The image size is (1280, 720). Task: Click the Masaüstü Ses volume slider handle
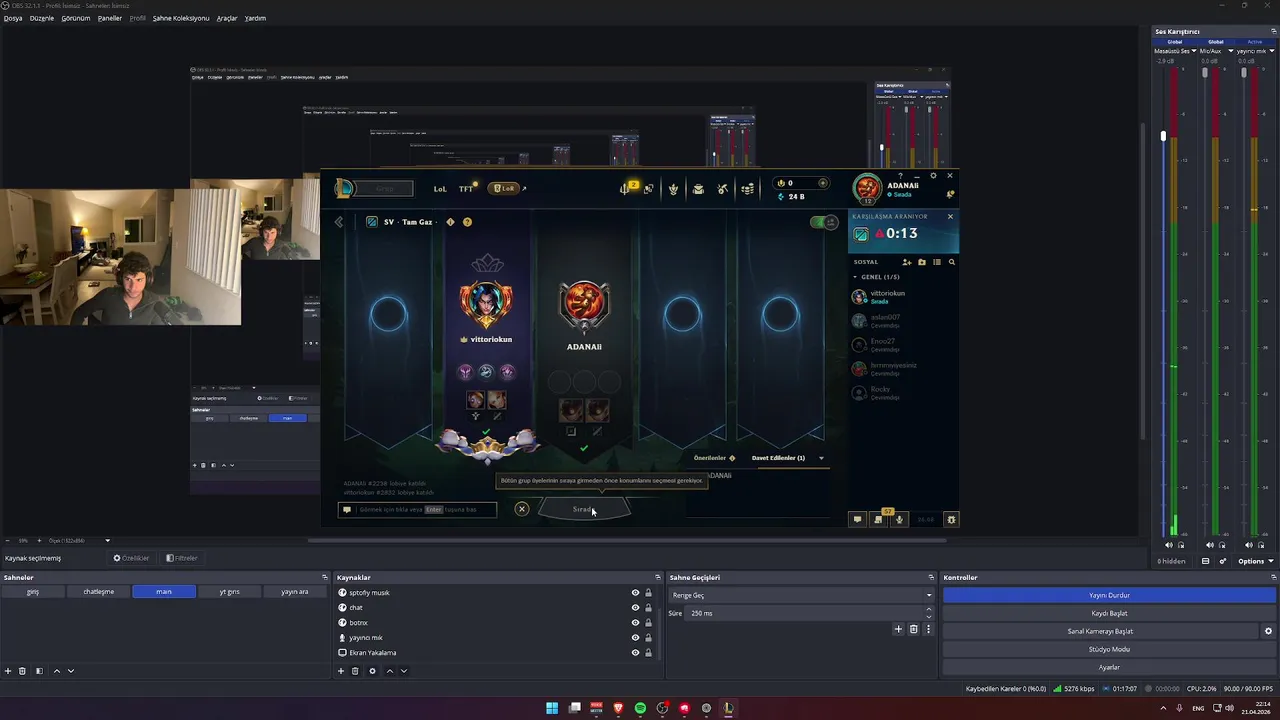(x=1163, y=135)
